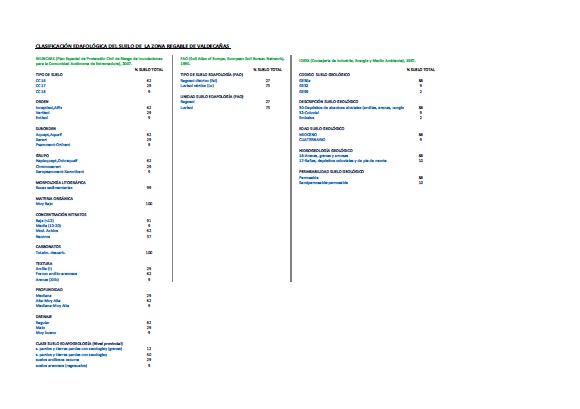Select the CONCENTRACIÓN NITRATOS heading

point(61,214)
